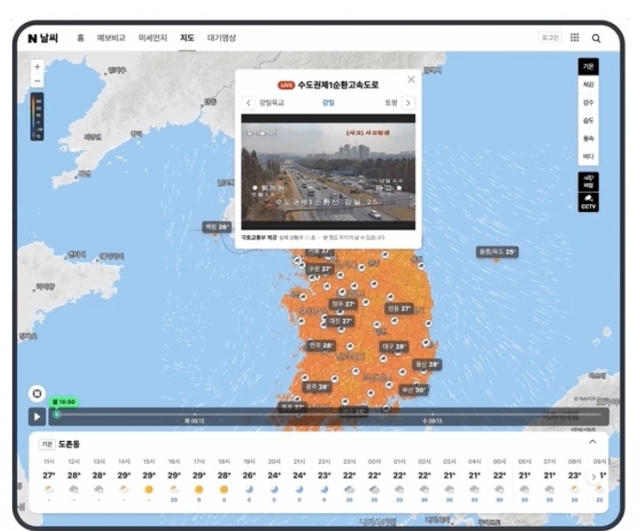Select the 강수 map layer
Viewport: 640px width, 531px height.
pyautogui.click(x=588, y=102)
